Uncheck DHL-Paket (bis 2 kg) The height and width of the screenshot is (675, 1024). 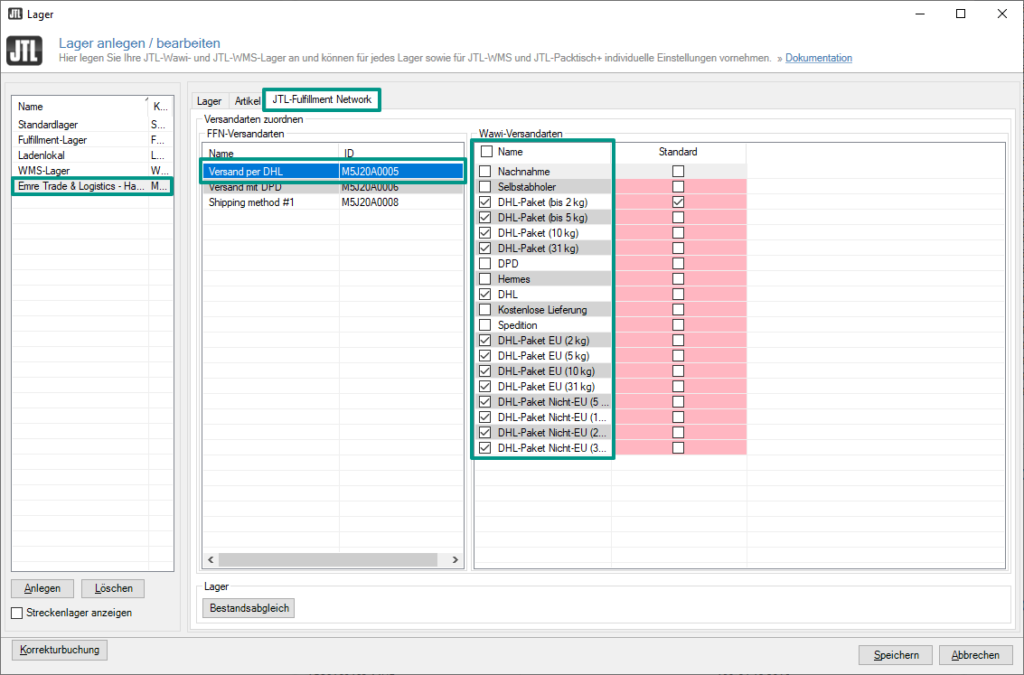pyautogui.click(x=485, y=202)
